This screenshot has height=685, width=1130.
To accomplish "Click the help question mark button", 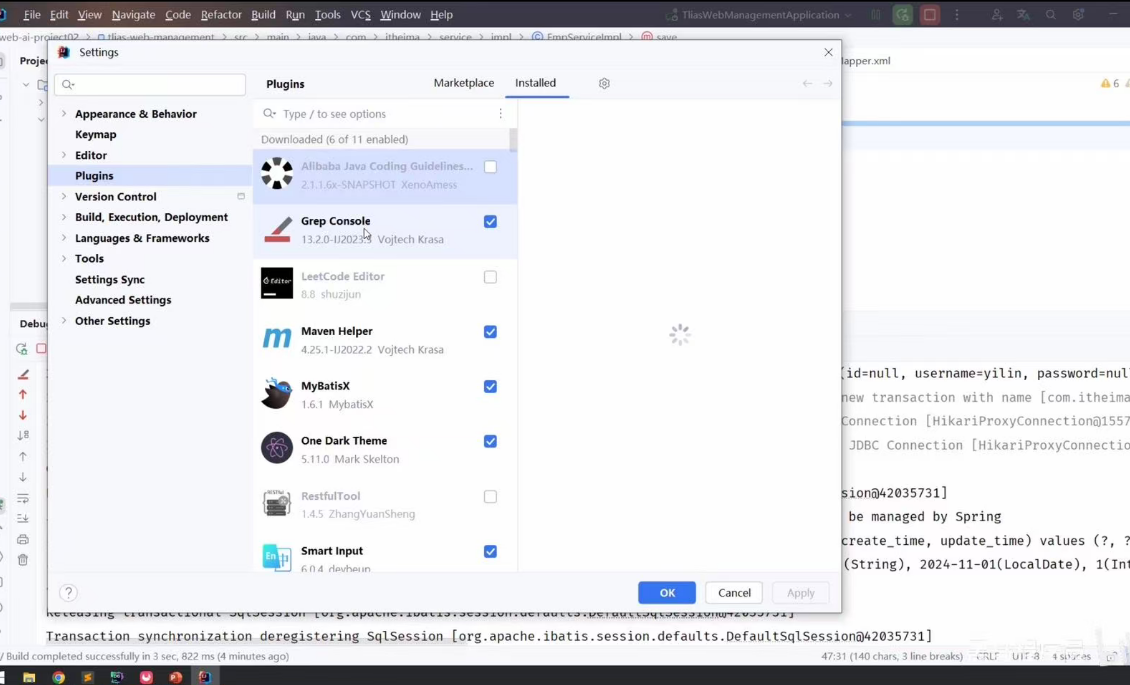I will point(68,593).
